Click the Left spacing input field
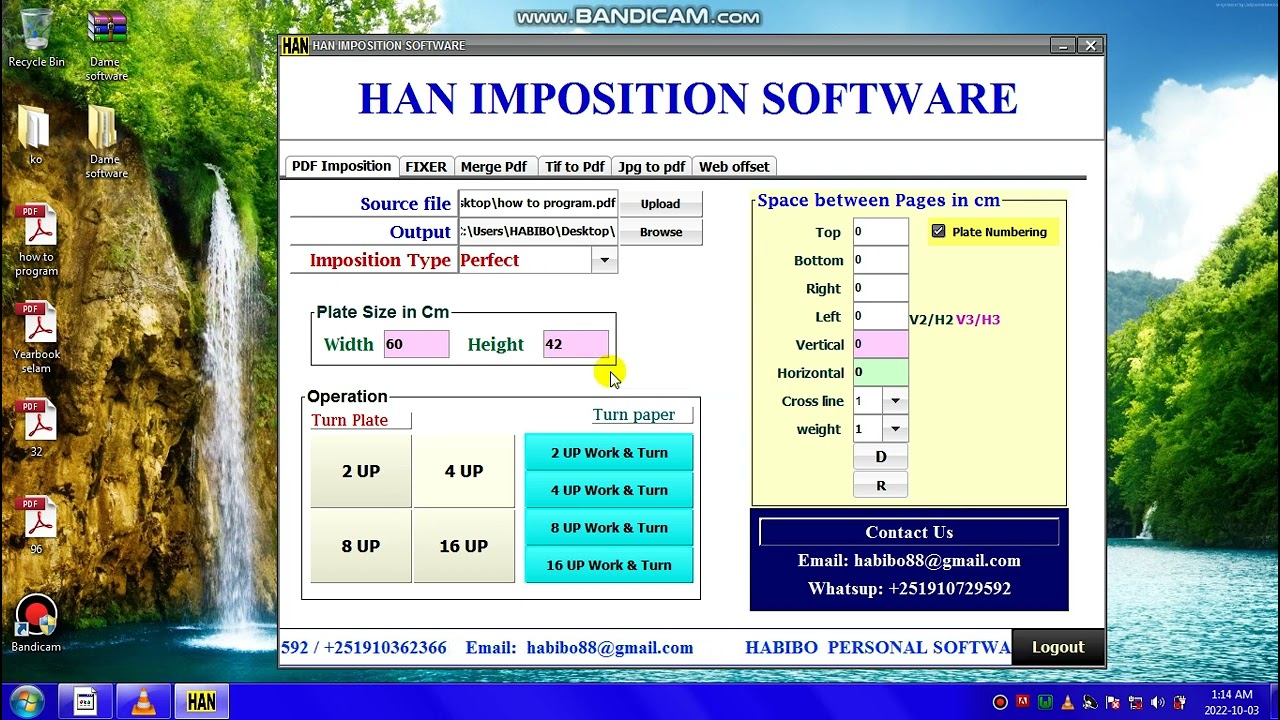 tap(881, 316)
